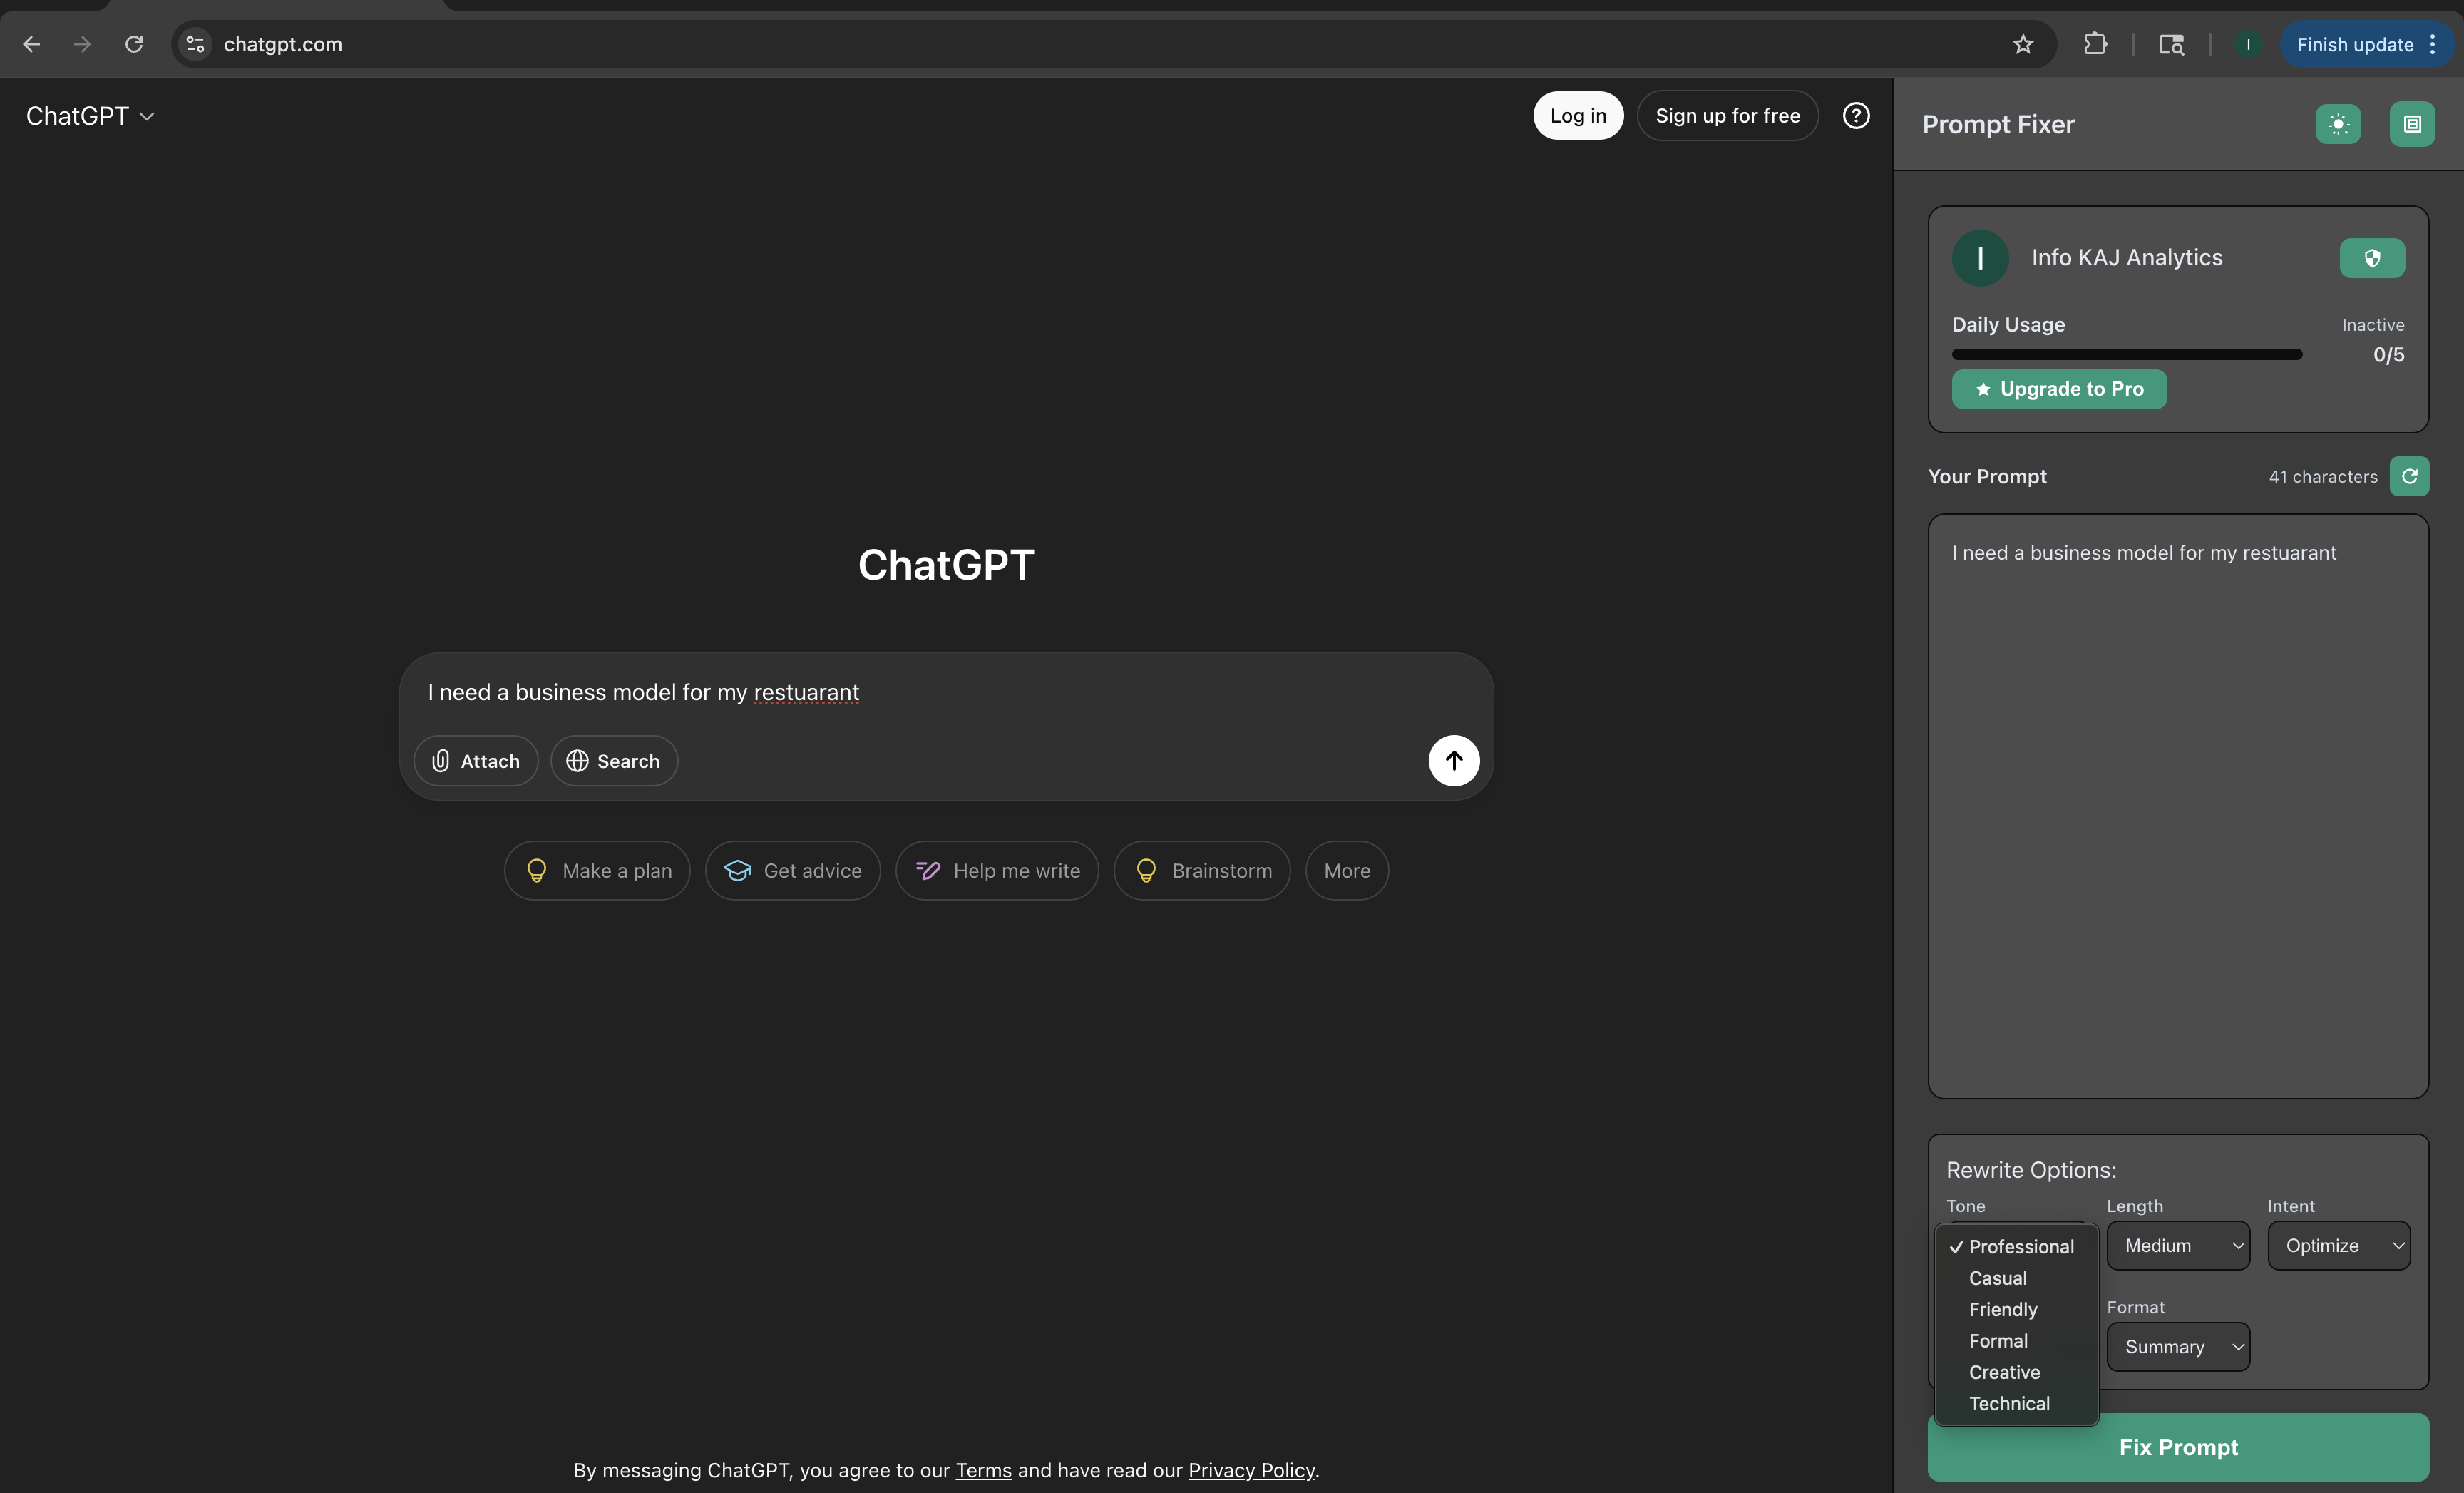Open the Terms link
The image size is (2464, 1493).
pos(983,1470)
